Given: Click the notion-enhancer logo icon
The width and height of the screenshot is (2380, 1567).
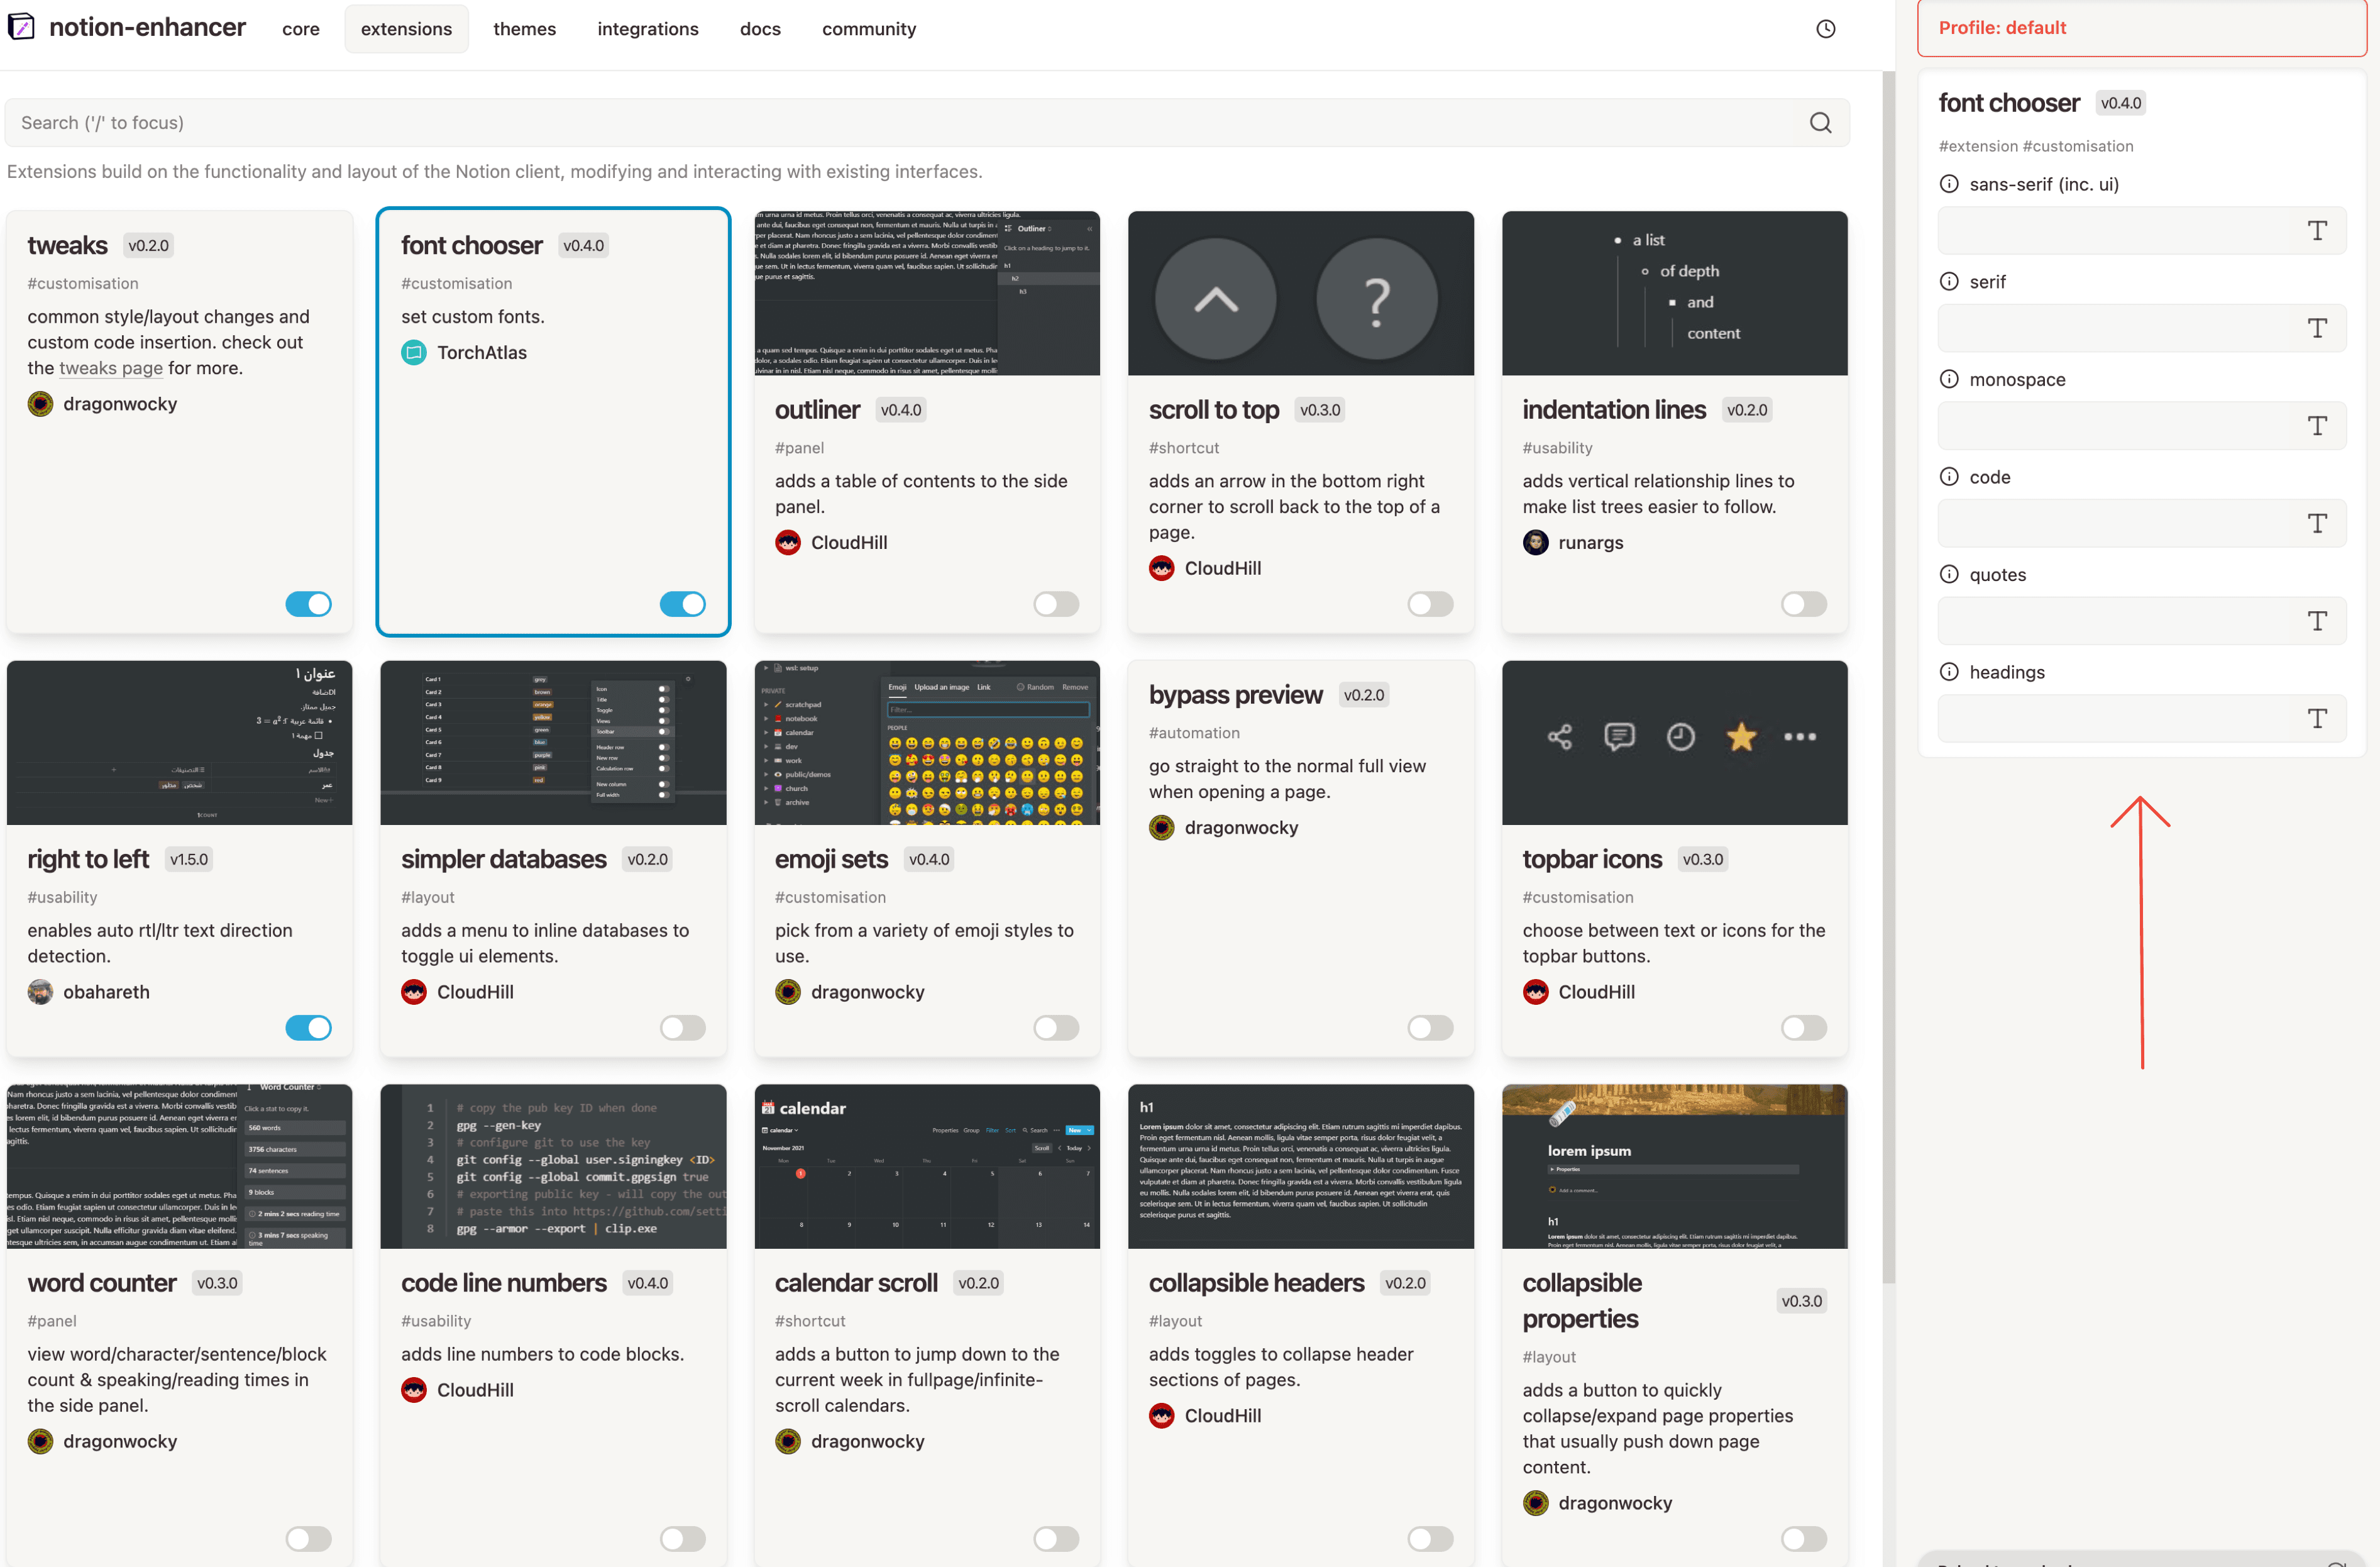Looking at the screenshot, I should 21,27.
